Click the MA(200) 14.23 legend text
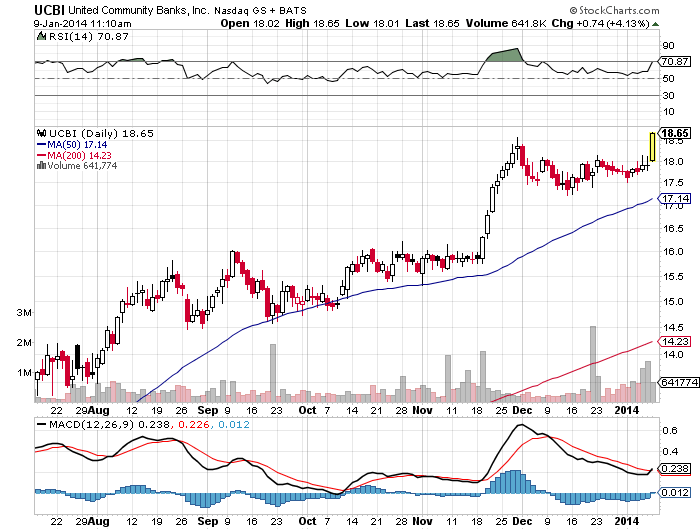This screenshot has height=530, width=700. (79, 155)
